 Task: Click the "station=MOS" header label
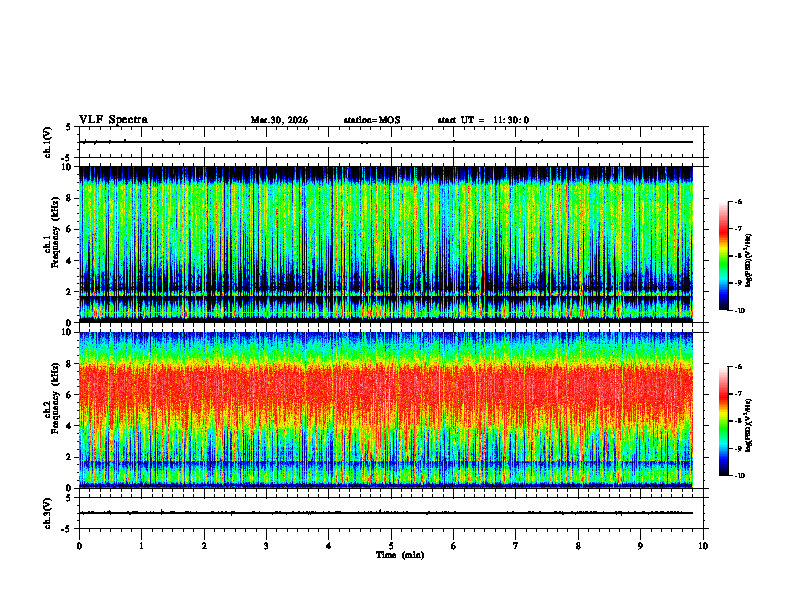click(x=372, y=120)
